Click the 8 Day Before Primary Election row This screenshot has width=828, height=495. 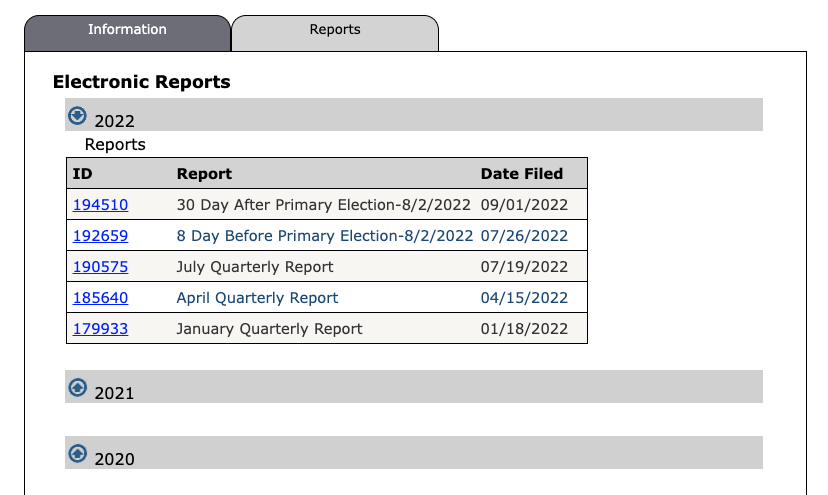[x=324, y=236]
